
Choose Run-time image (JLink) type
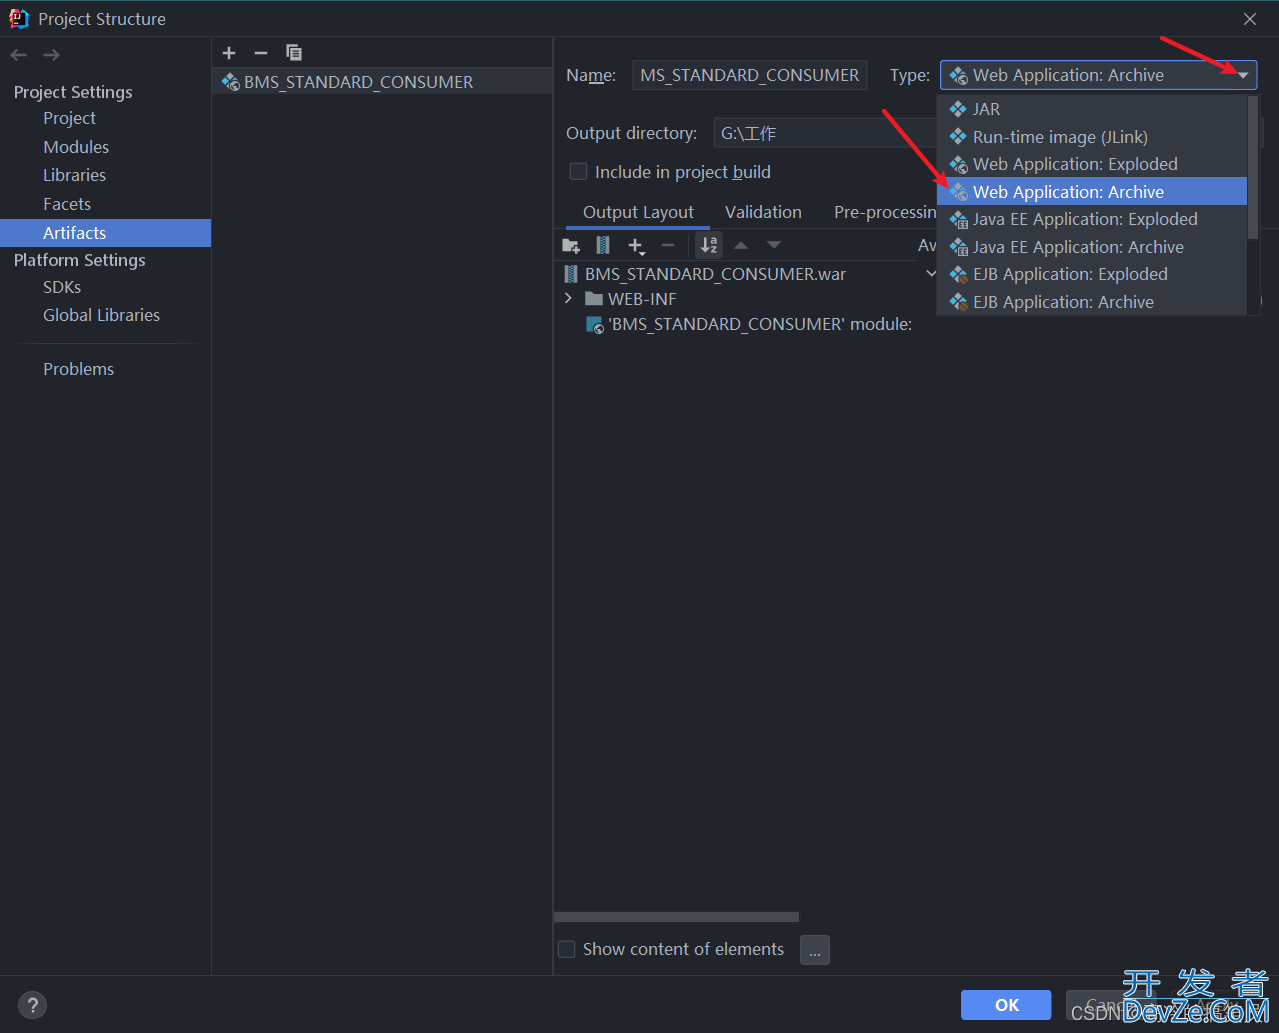click(x=1092, y=137)
